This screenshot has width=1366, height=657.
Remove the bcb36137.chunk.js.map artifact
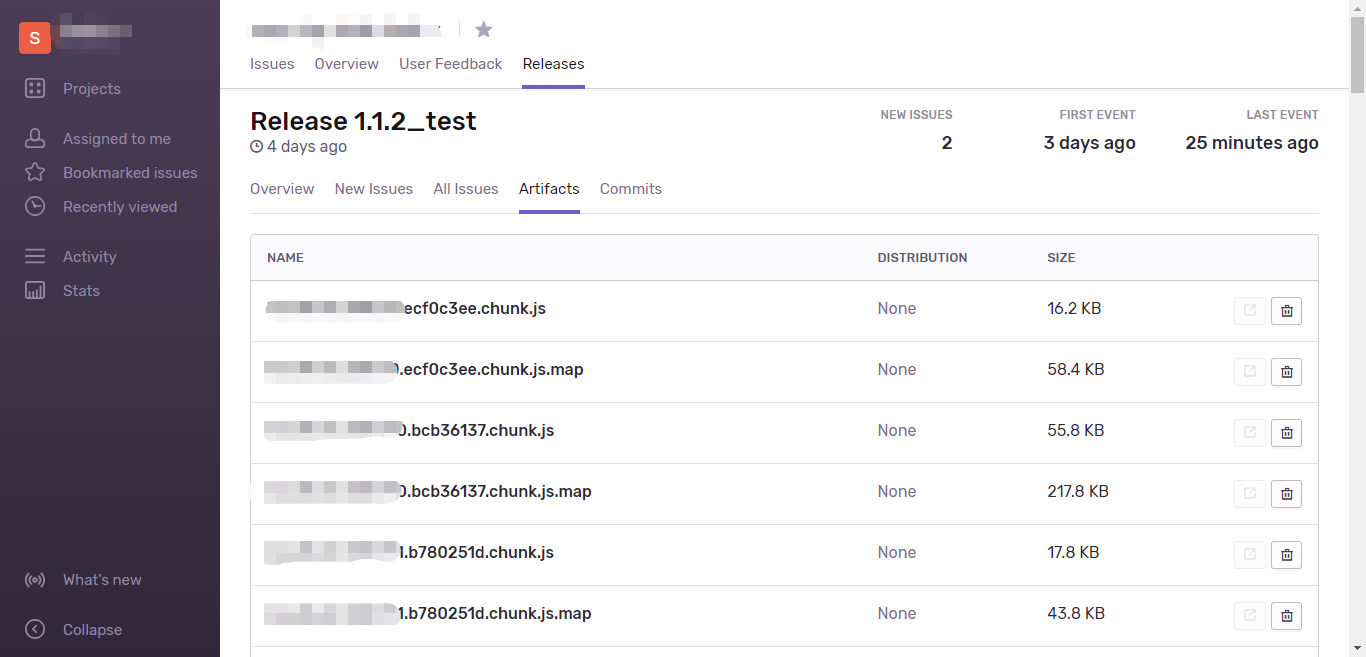tap(1286, 494)
